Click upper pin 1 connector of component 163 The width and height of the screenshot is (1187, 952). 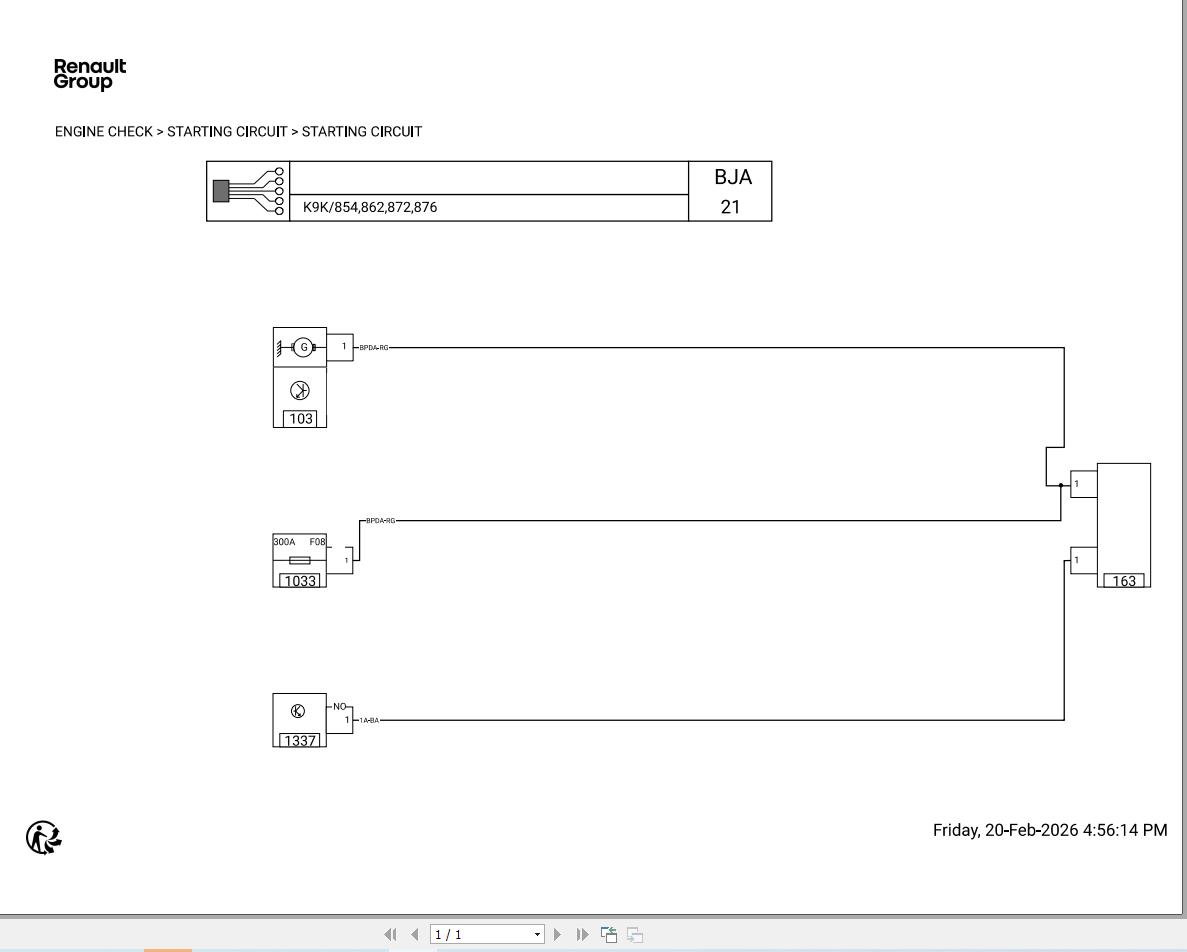pos(1083,484)
